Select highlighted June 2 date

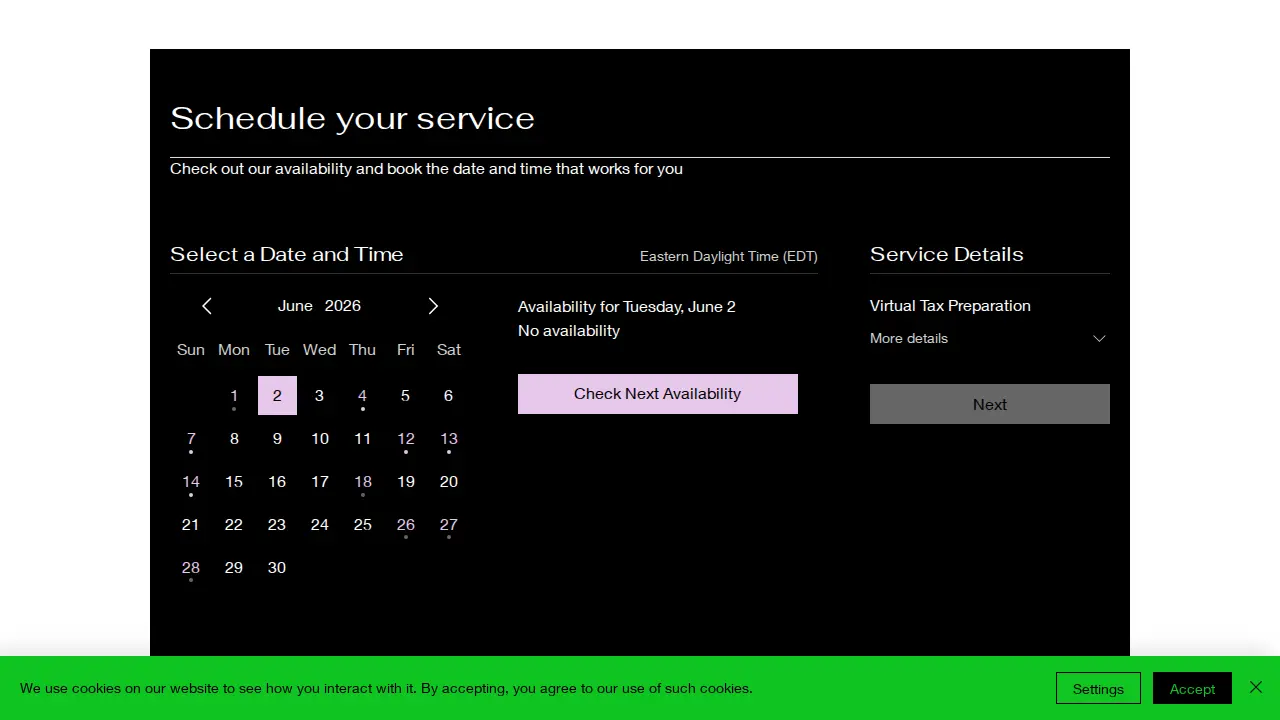(x=277, y=396)
